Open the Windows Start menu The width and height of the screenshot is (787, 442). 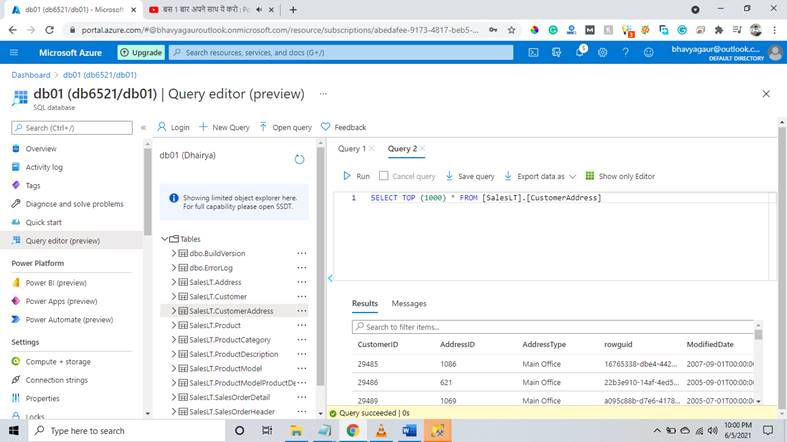pos(14,430)
